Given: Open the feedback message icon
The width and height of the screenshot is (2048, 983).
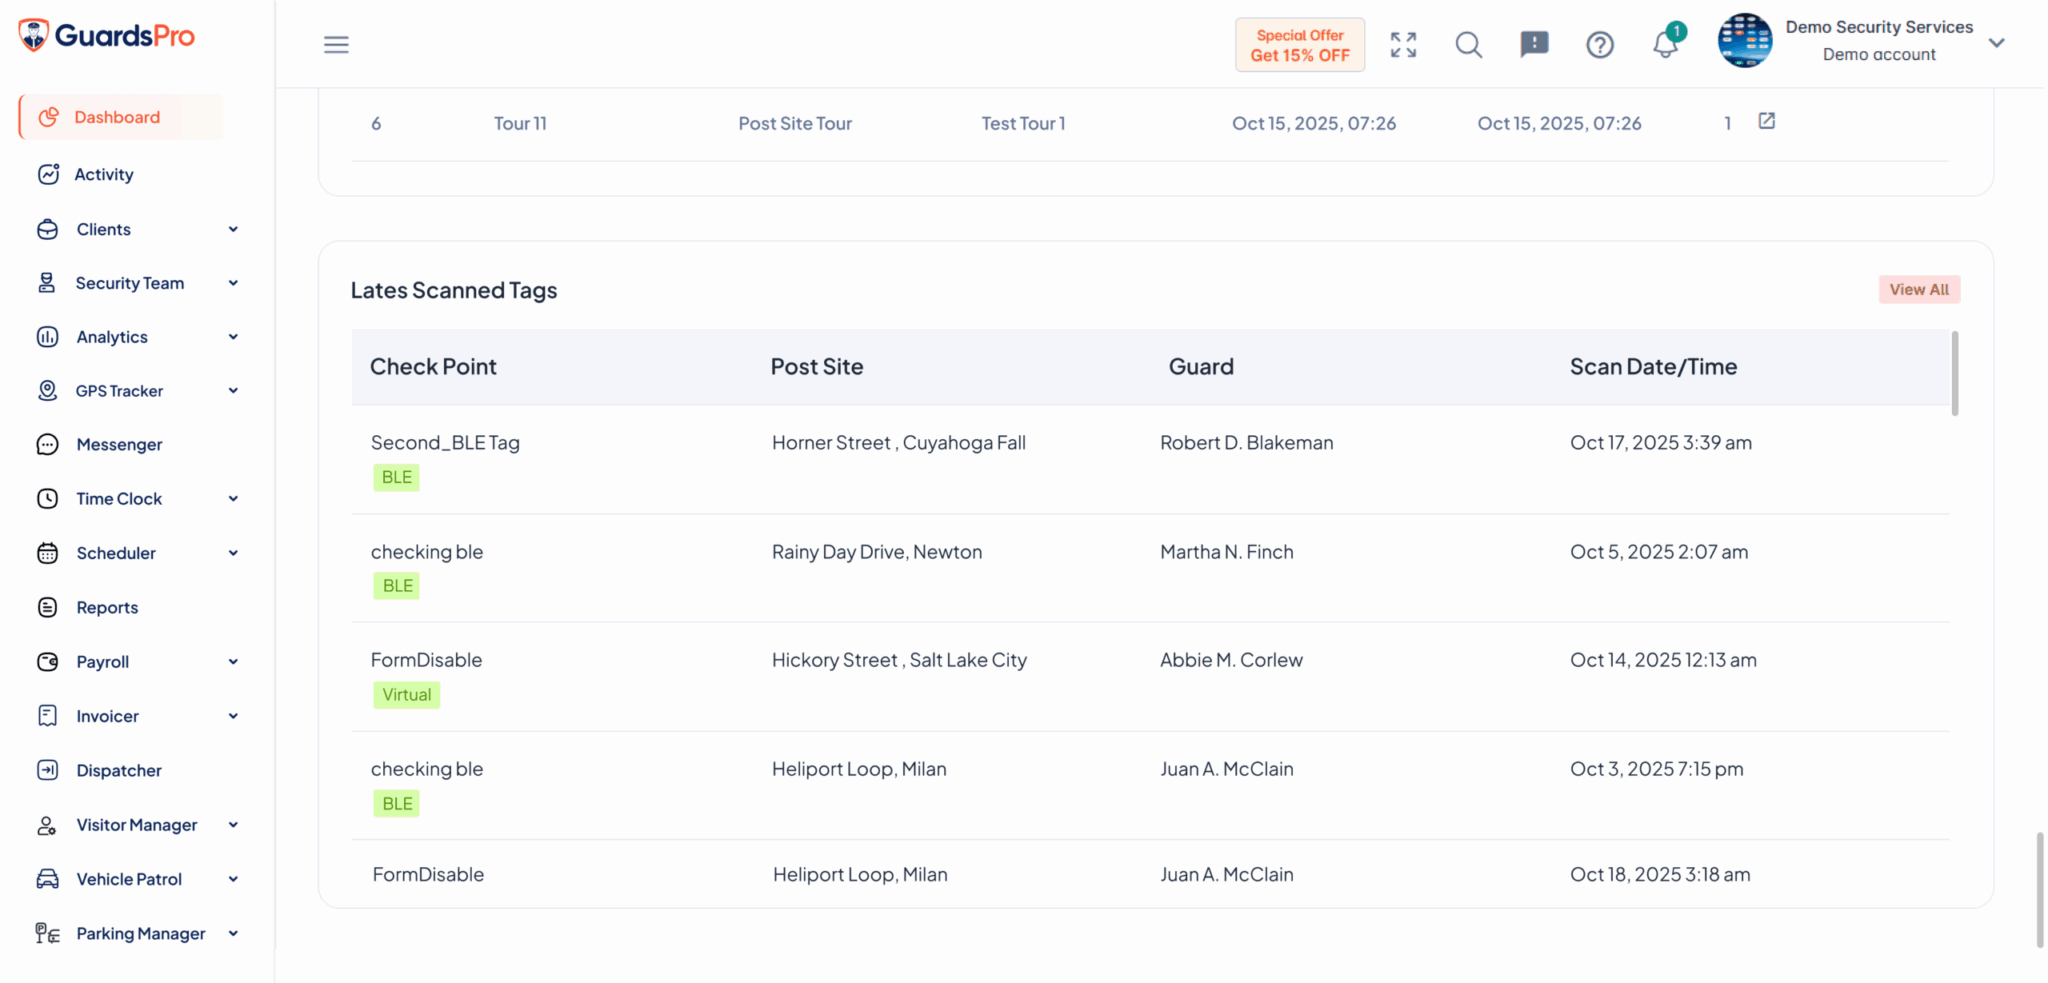Looking at the screenshot, I should tap(1534, 45).
